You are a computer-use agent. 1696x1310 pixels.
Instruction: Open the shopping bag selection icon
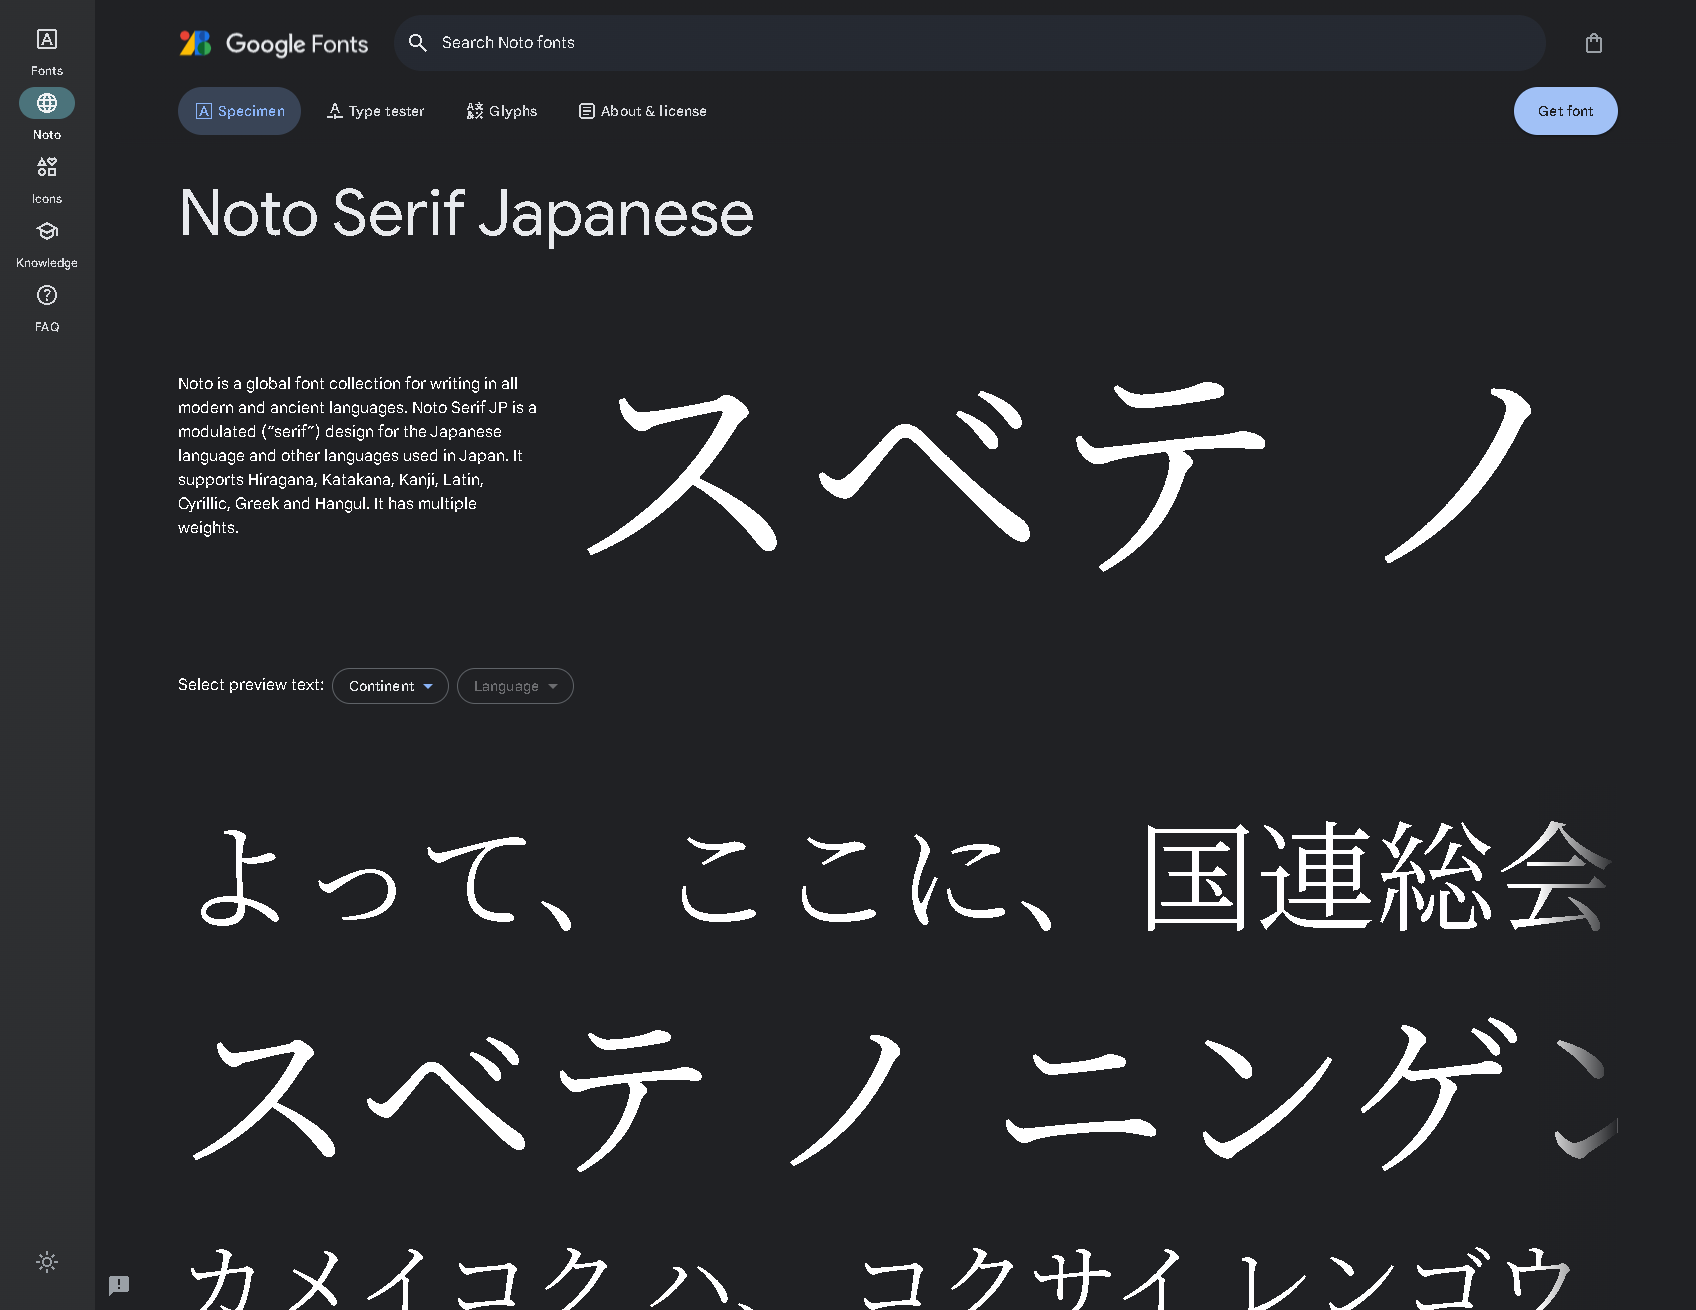[x=1594, y=43]
